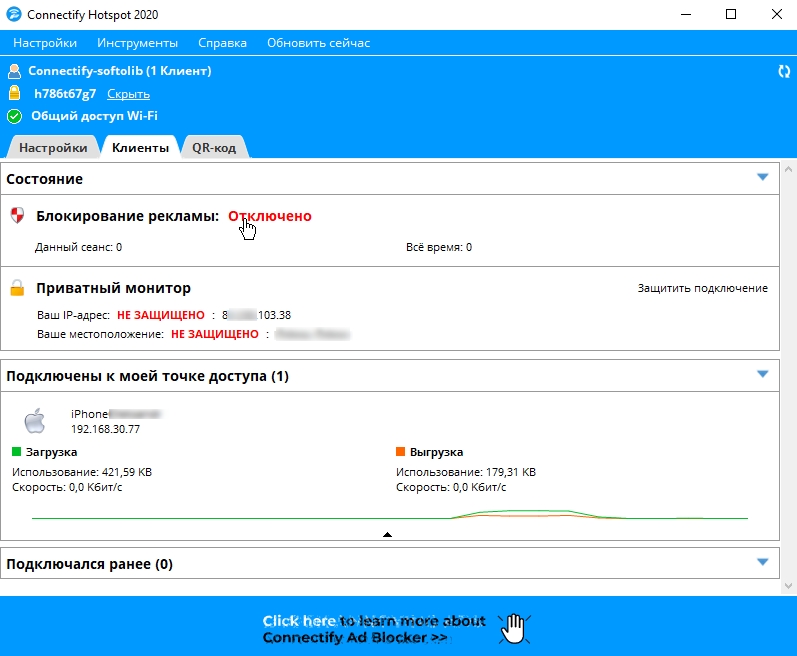Click Защитить подключение link
This screenshot has width=797, height=656.
click(x=703, y=288)
